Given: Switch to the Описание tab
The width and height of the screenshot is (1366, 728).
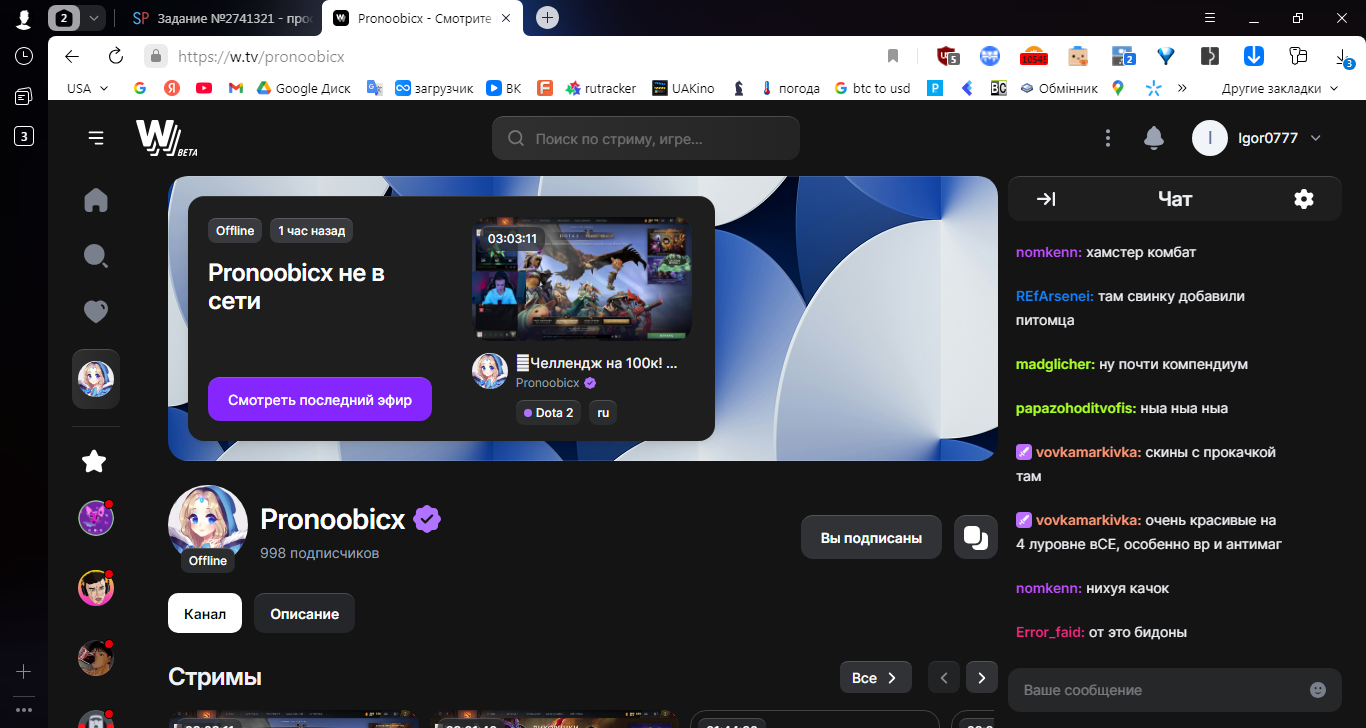Looking at the screenshot, I should (304, 614).
